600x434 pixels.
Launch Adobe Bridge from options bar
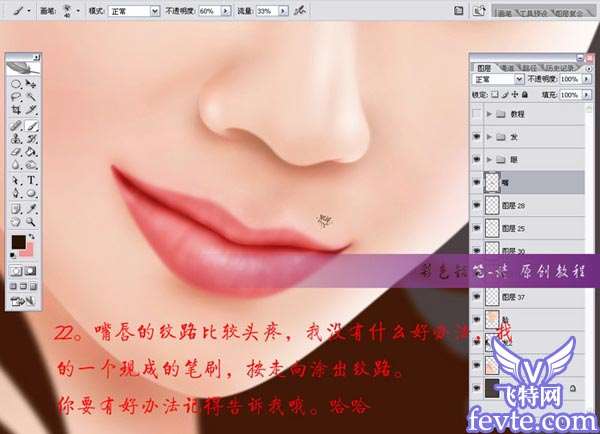click(479, 11)
